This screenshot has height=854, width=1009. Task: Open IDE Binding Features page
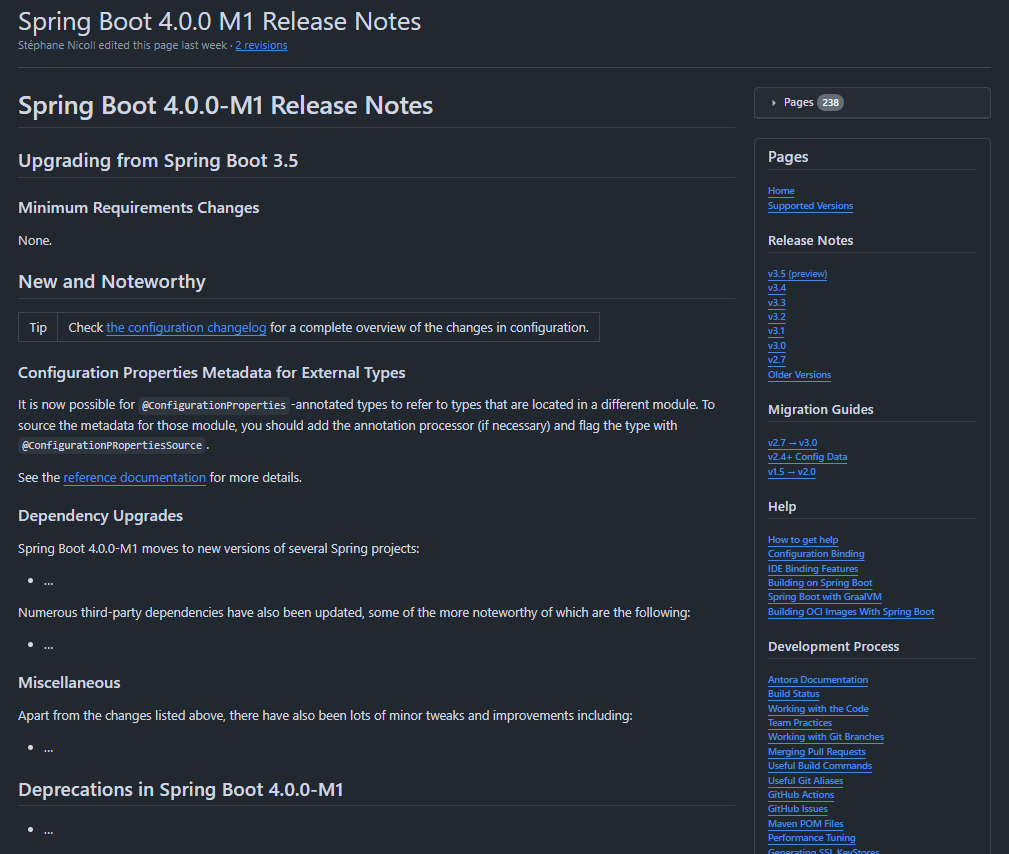813,568
